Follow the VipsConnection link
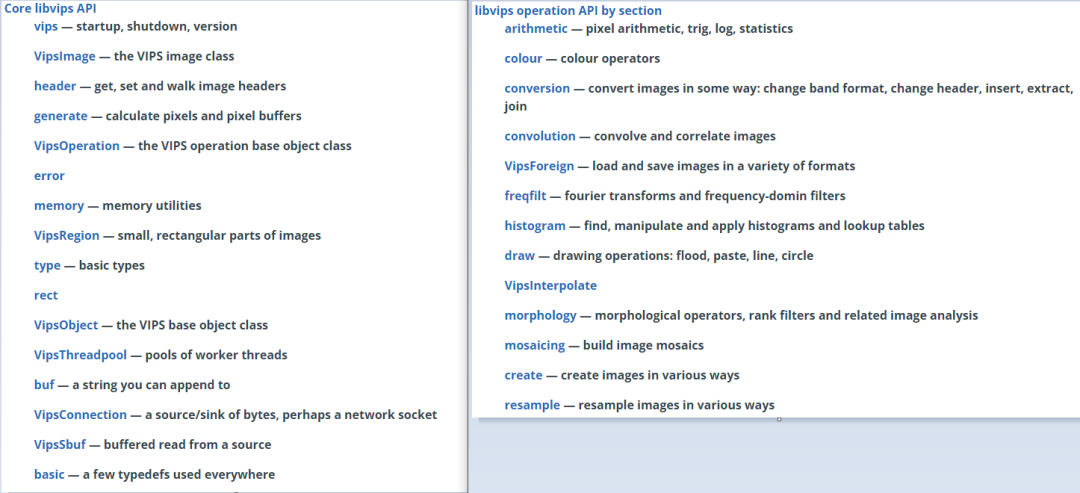This screenshot has width=1080, height=493. 80,415
